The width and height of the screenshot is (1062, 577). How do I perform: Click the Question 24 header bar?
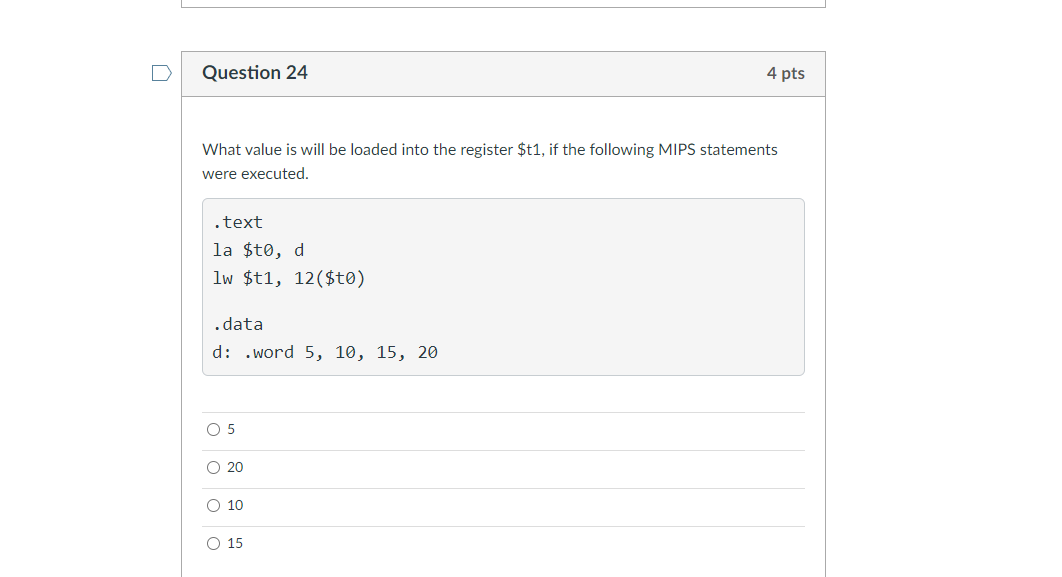(x=503, y=73)
